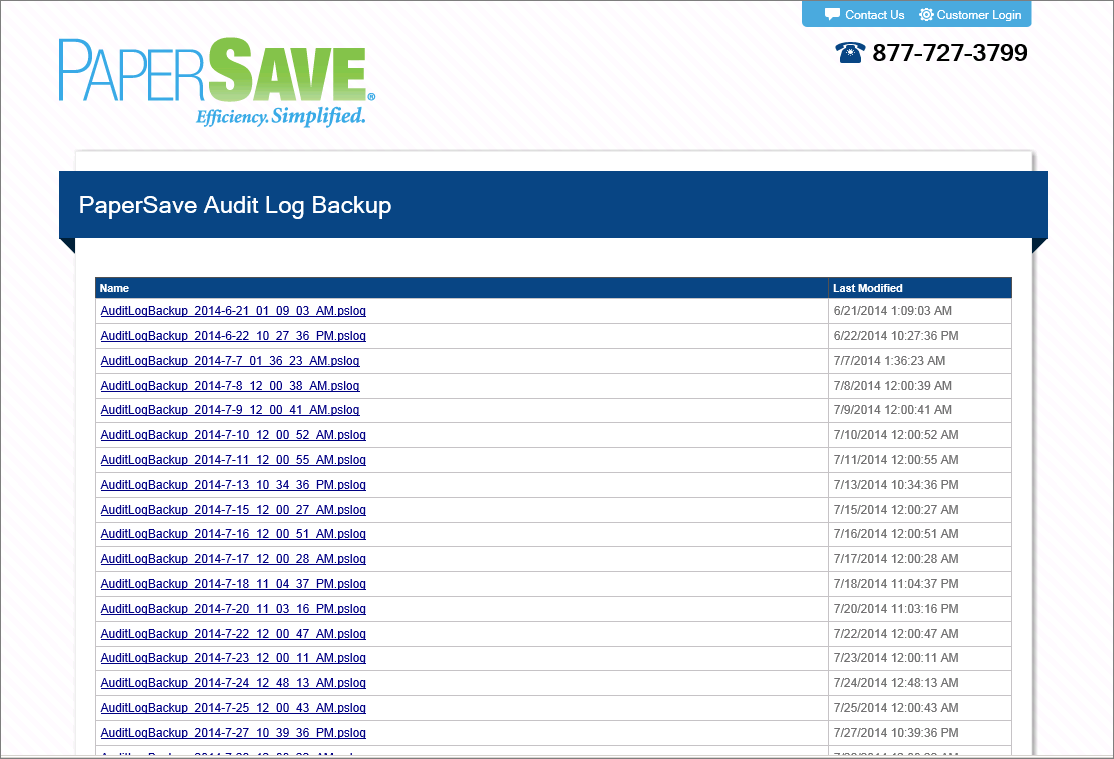Click the date 7/16/2014 12:00:51 AM
Viewport: 1114px width, 759px height.
896,533
